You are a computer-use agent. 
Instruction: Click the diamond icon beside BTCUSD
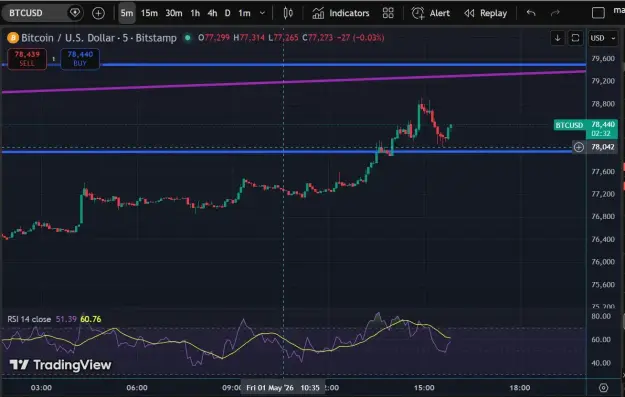tap(75, 13)
